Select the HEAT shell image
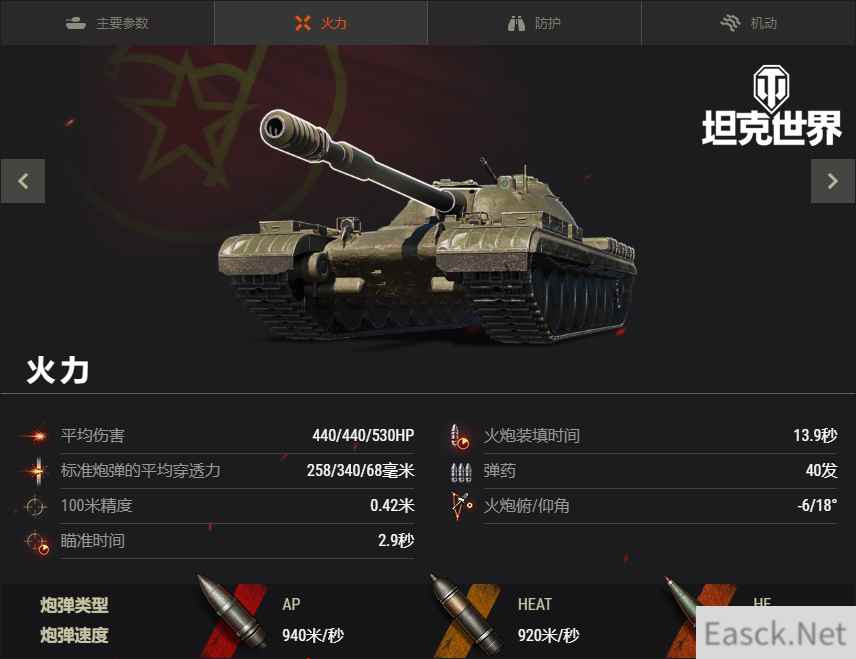 [467, 615]
